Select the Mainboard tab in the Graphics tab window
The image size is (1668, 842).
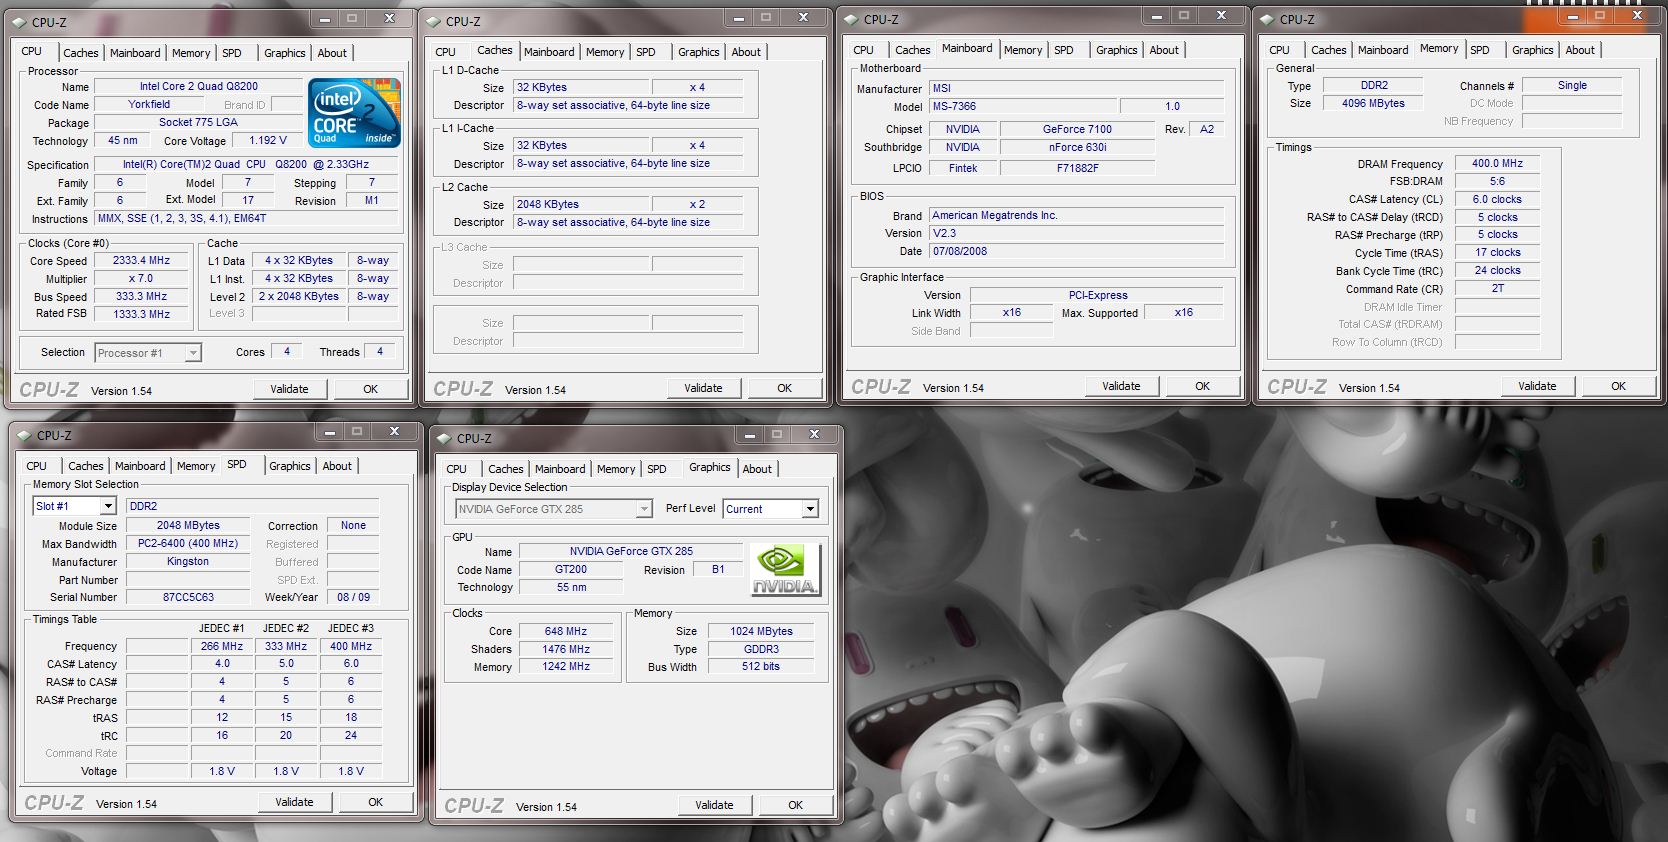[560, 469]
